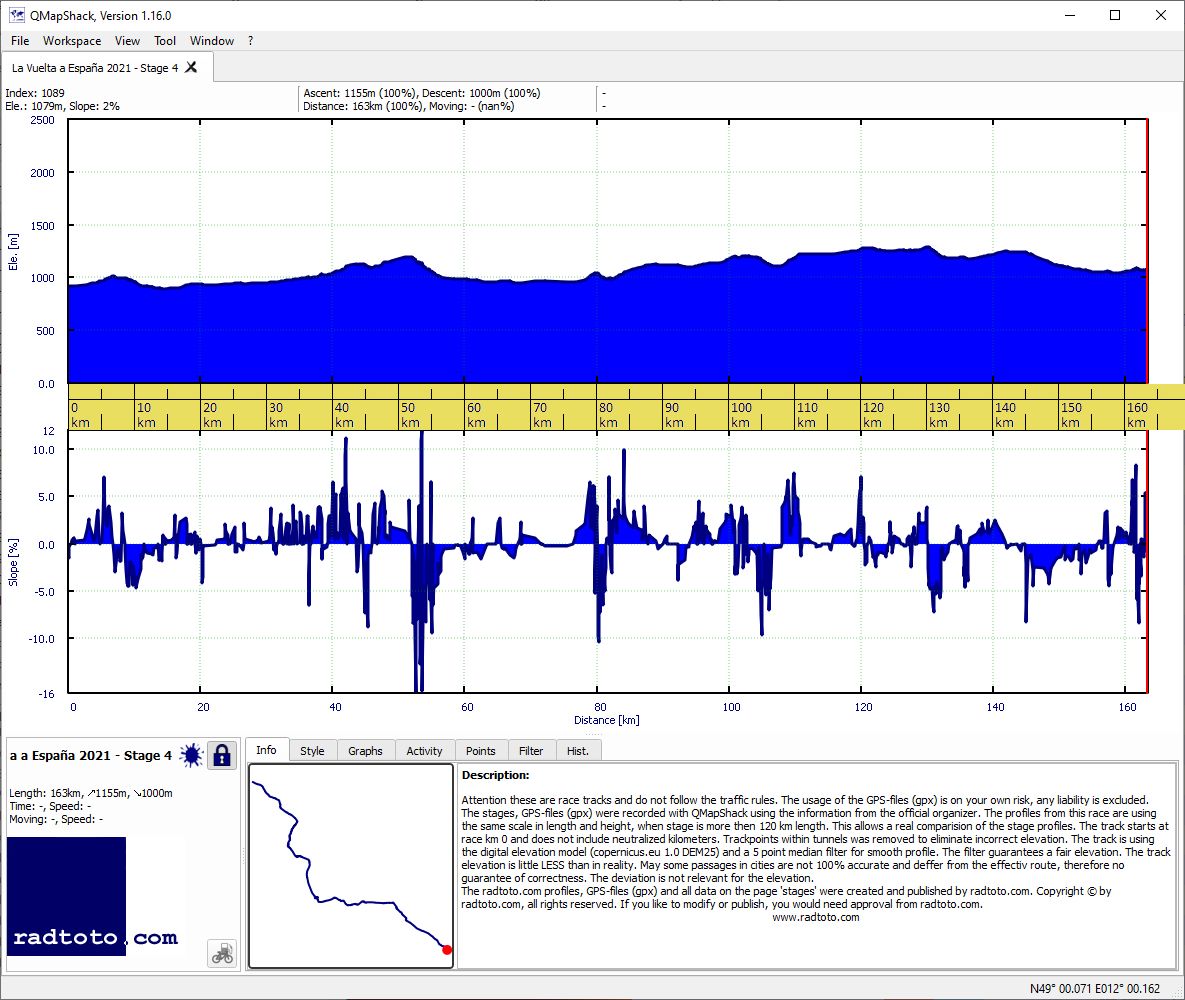Screen dimensions: 1185x1000
Task: Open the File menu
Action: click(20, 41)
